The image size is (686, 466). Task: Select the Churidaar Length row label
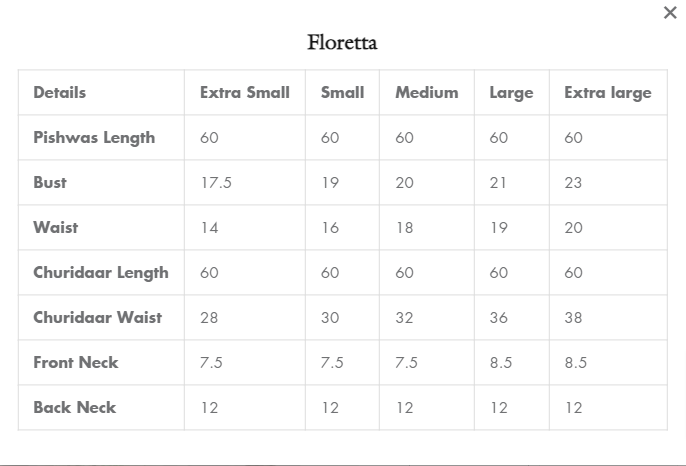pos(101,273)
